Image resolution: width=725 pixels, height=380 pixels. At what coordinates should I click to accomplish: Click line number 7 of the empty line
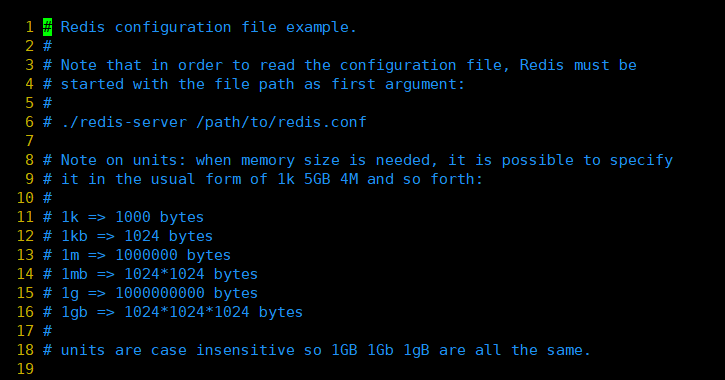click(x=30, y=141)
